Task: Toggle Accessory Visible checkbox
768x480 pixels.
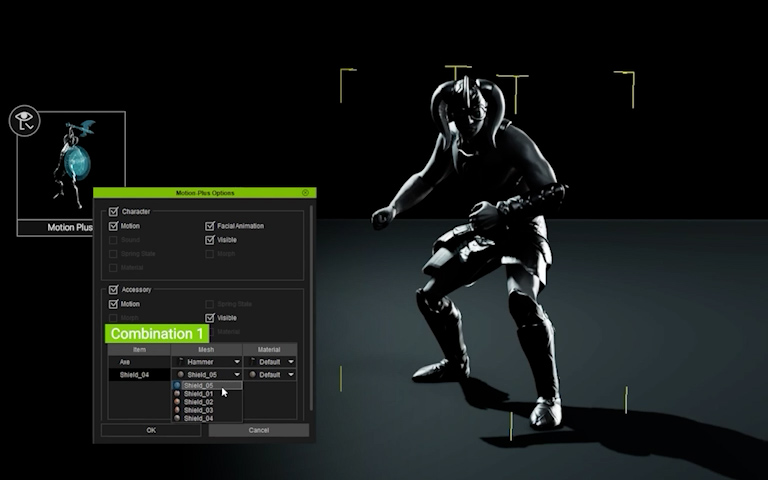Action: click(210, 318)
